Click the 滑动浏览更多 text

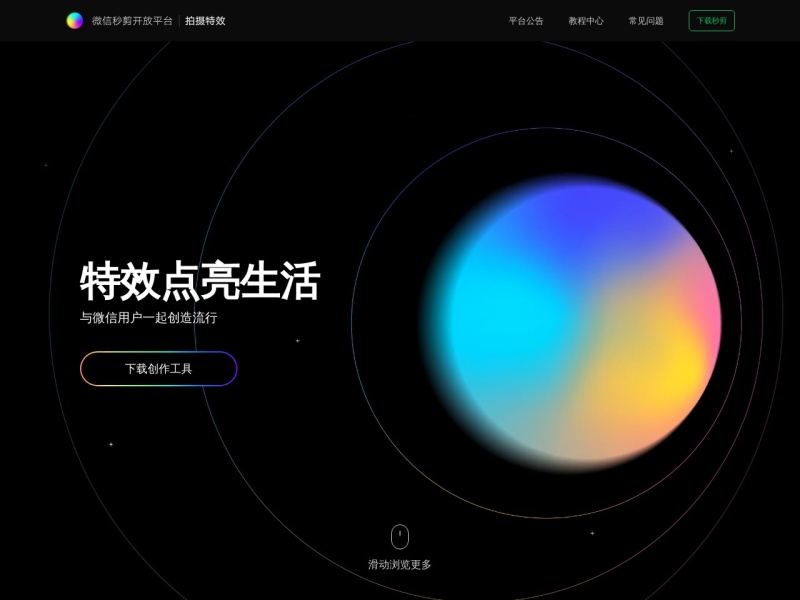[399, 564]
